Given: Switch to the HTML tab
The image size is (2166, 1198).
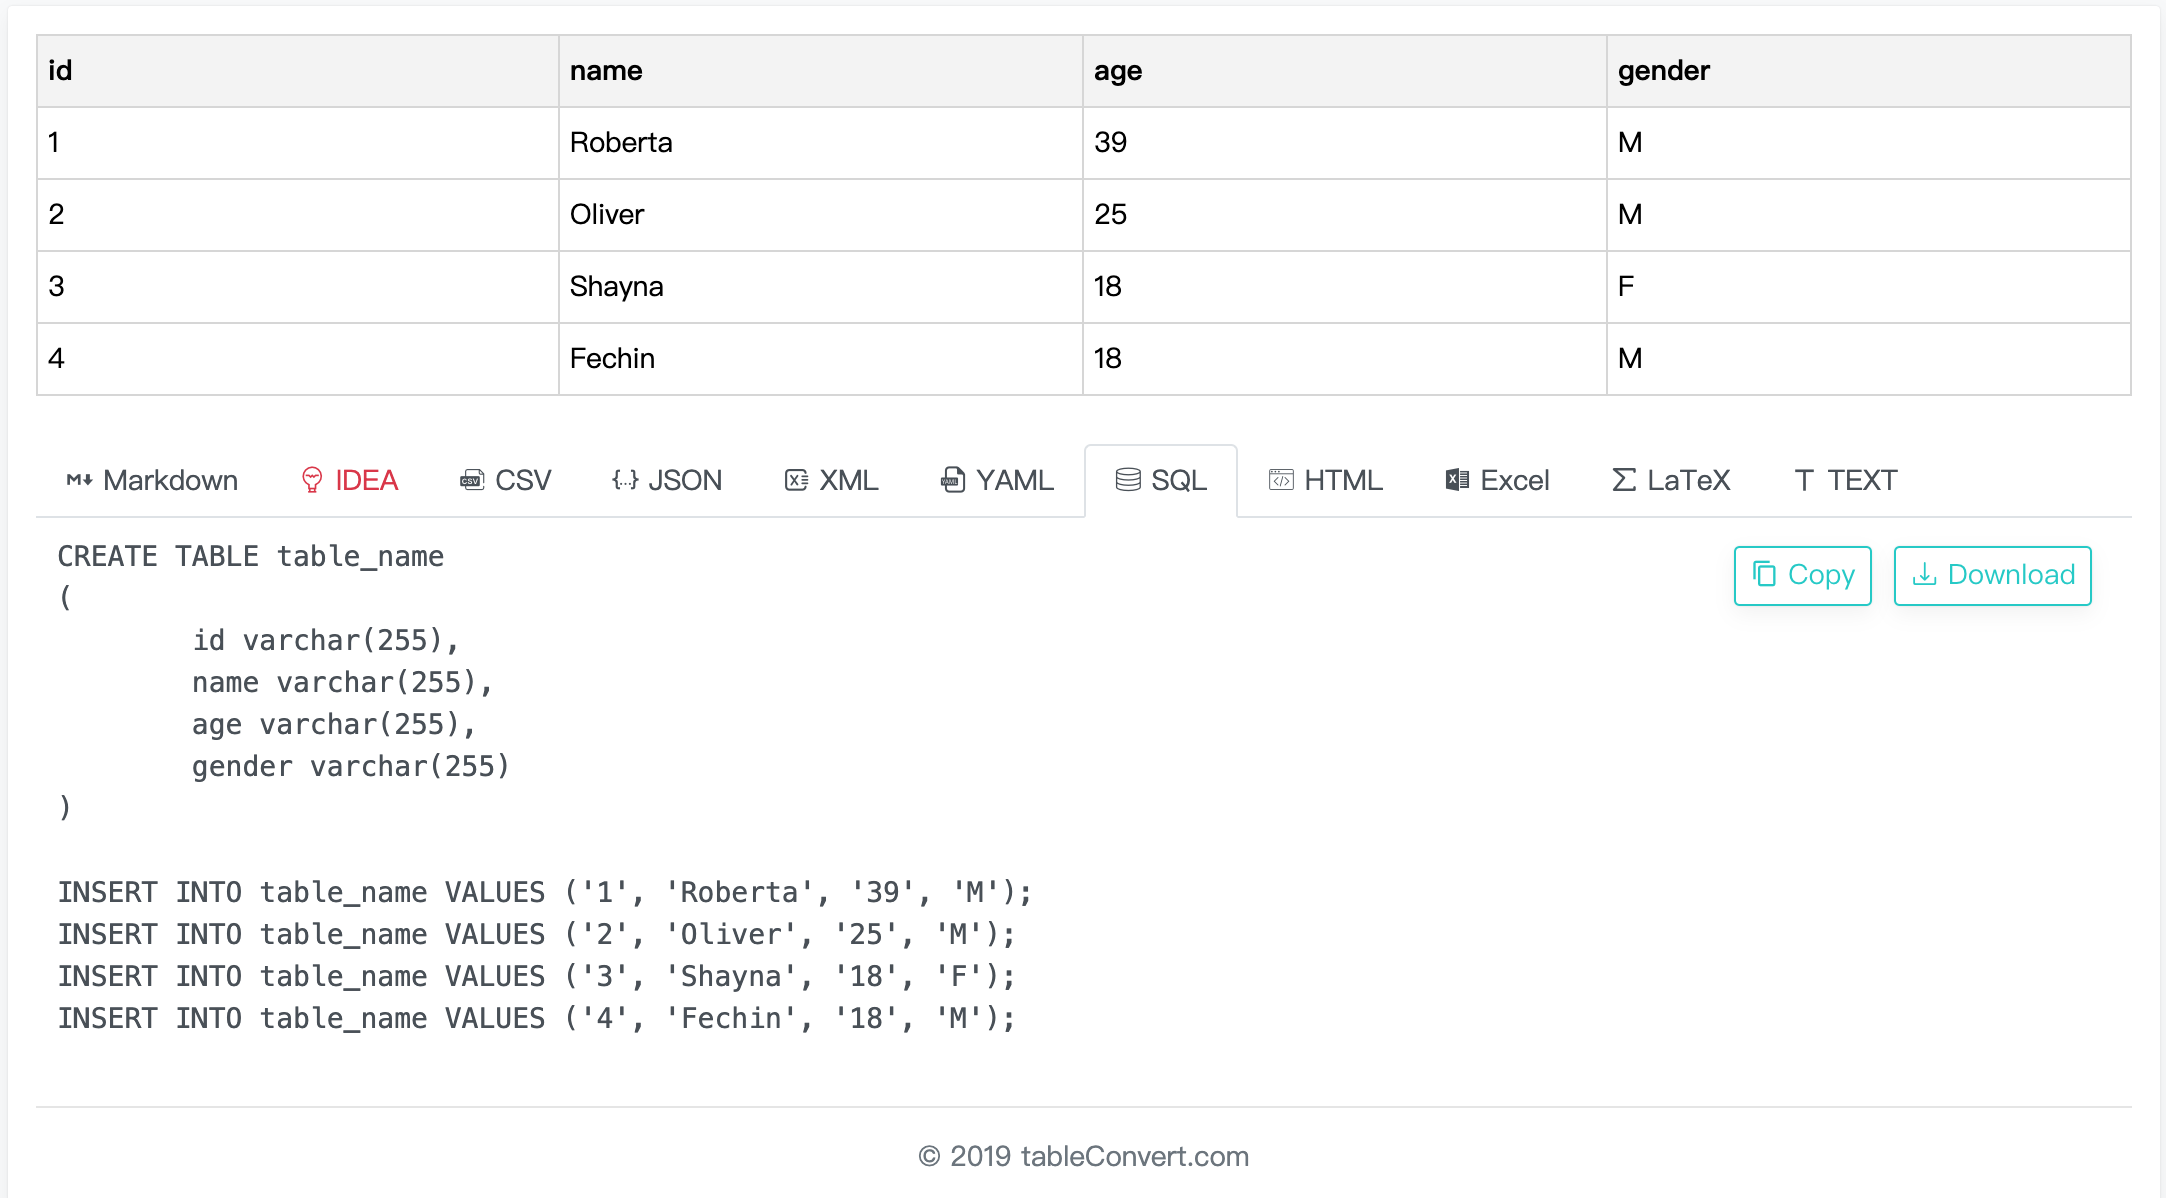Looking at the screenshot, I should 1327,480.
